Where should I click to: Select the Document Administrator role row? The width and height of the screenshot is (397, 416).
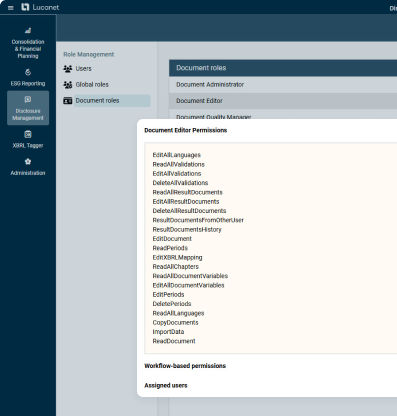pyautogui.click(x=283, y=85)
